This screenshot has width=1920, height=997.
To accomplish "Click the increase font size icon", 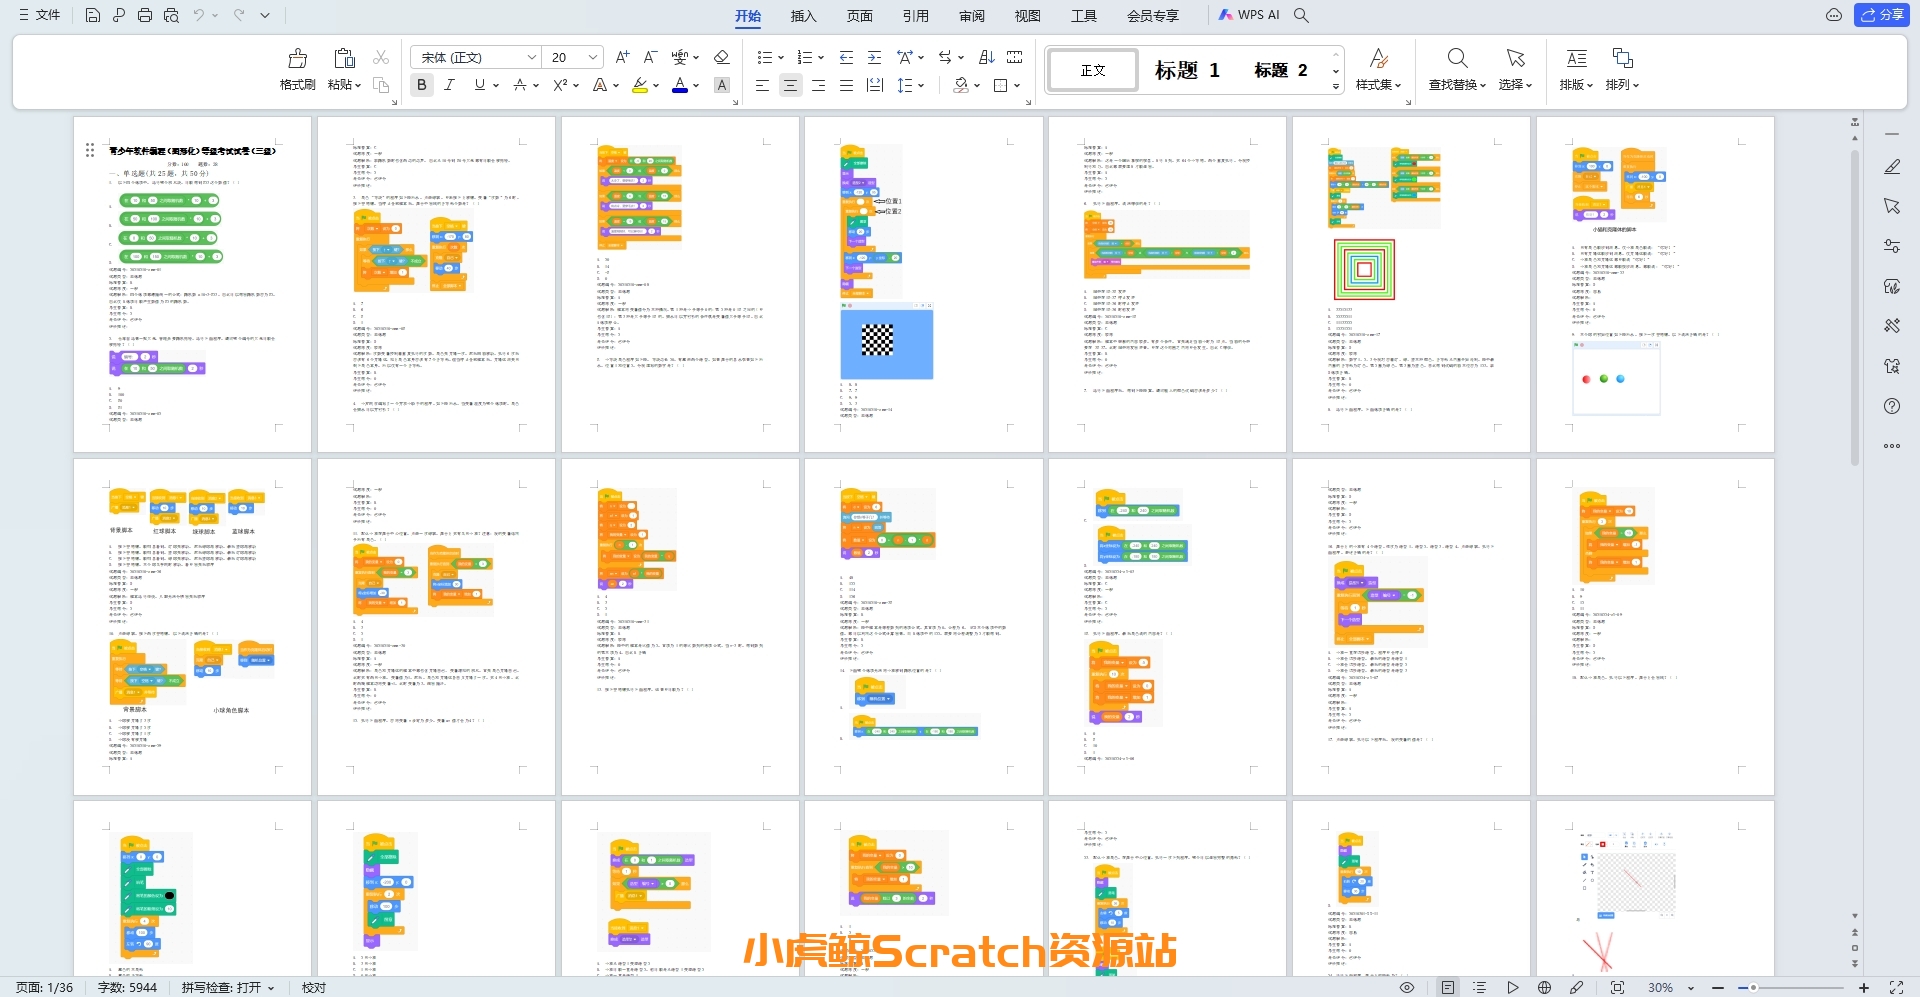I will pos(622,57).
